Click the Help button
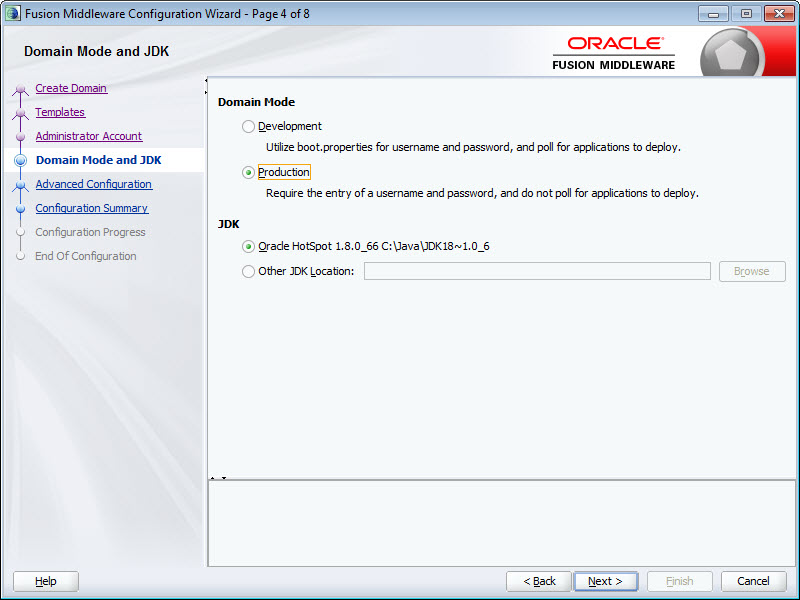This screenshot has height=600, width=800. point(46,581)
